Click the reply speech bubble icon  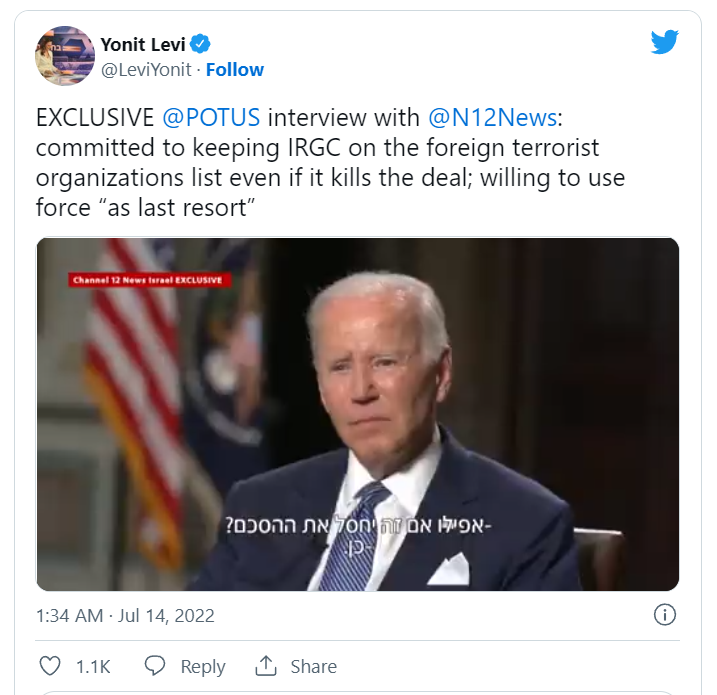[155, 666]
